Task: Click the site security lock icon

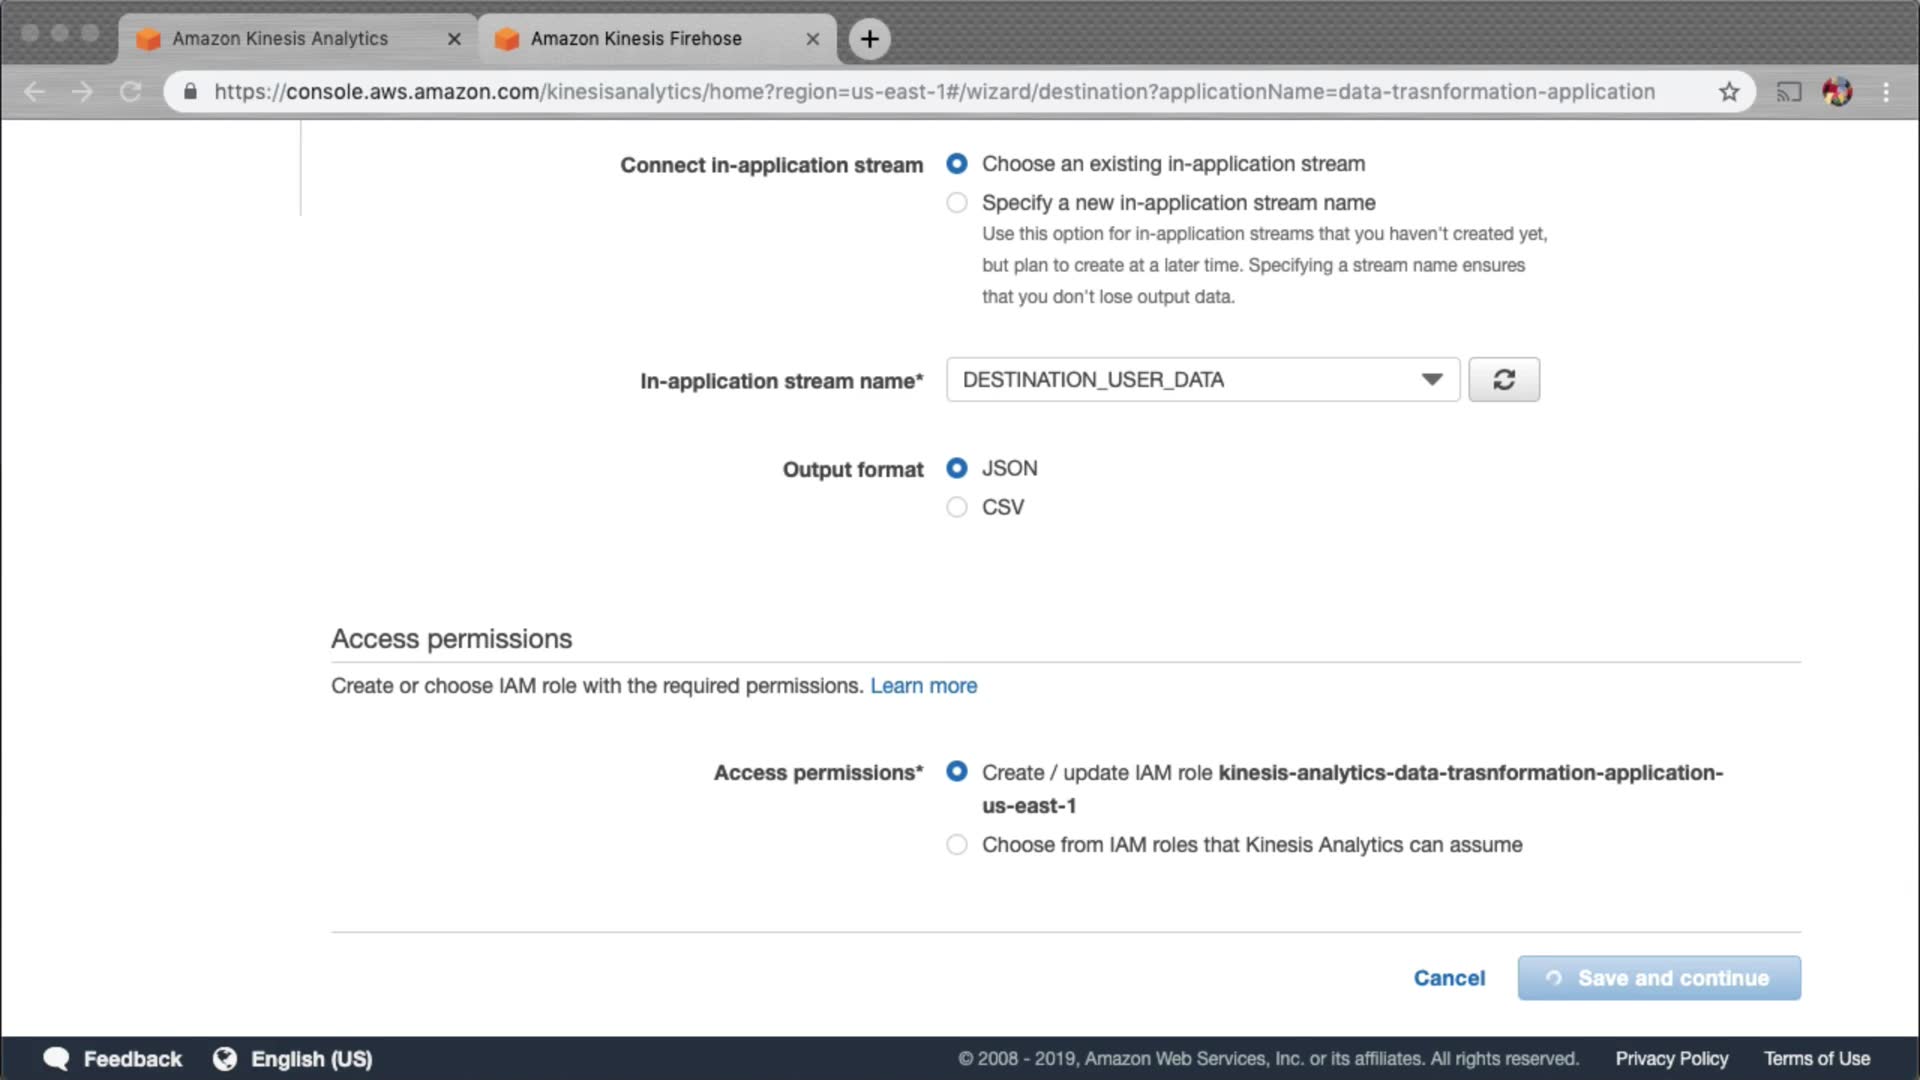Action: pyautogui.click(x=190, y=92)
